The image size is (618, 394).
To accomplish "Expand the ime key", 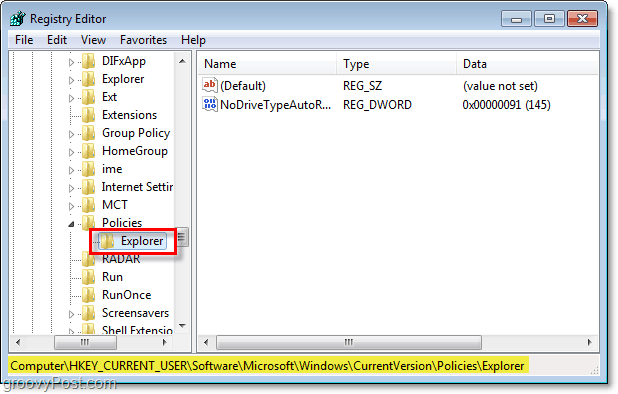I will (x=71, y=170).
